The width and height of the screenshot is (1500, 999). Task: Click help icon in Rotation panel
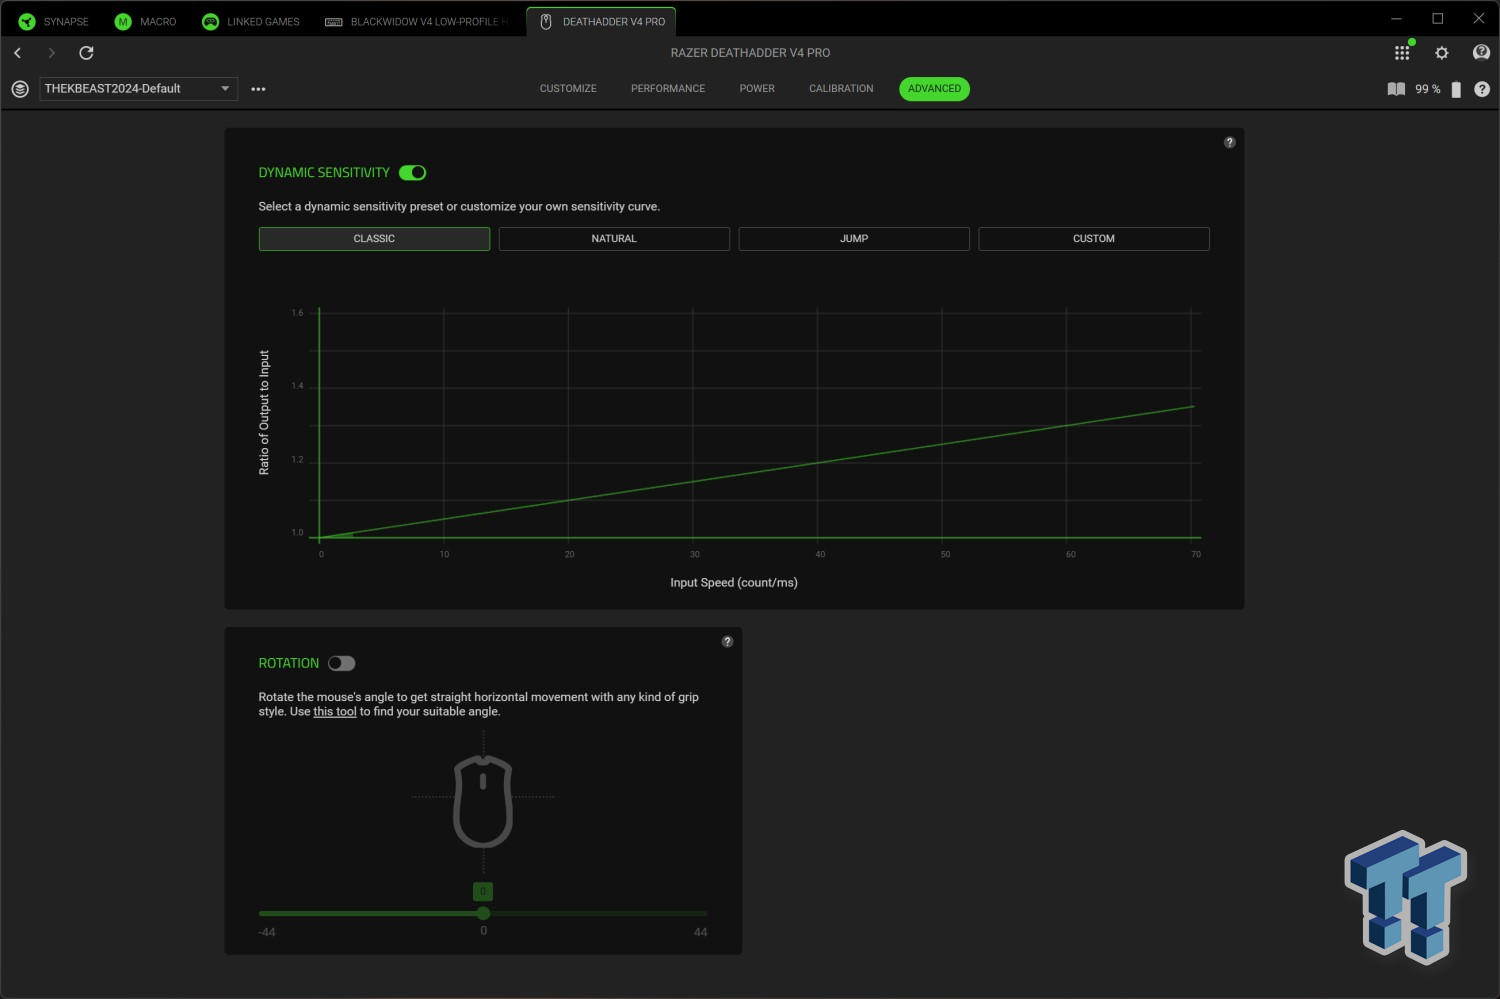click(727, 642)
